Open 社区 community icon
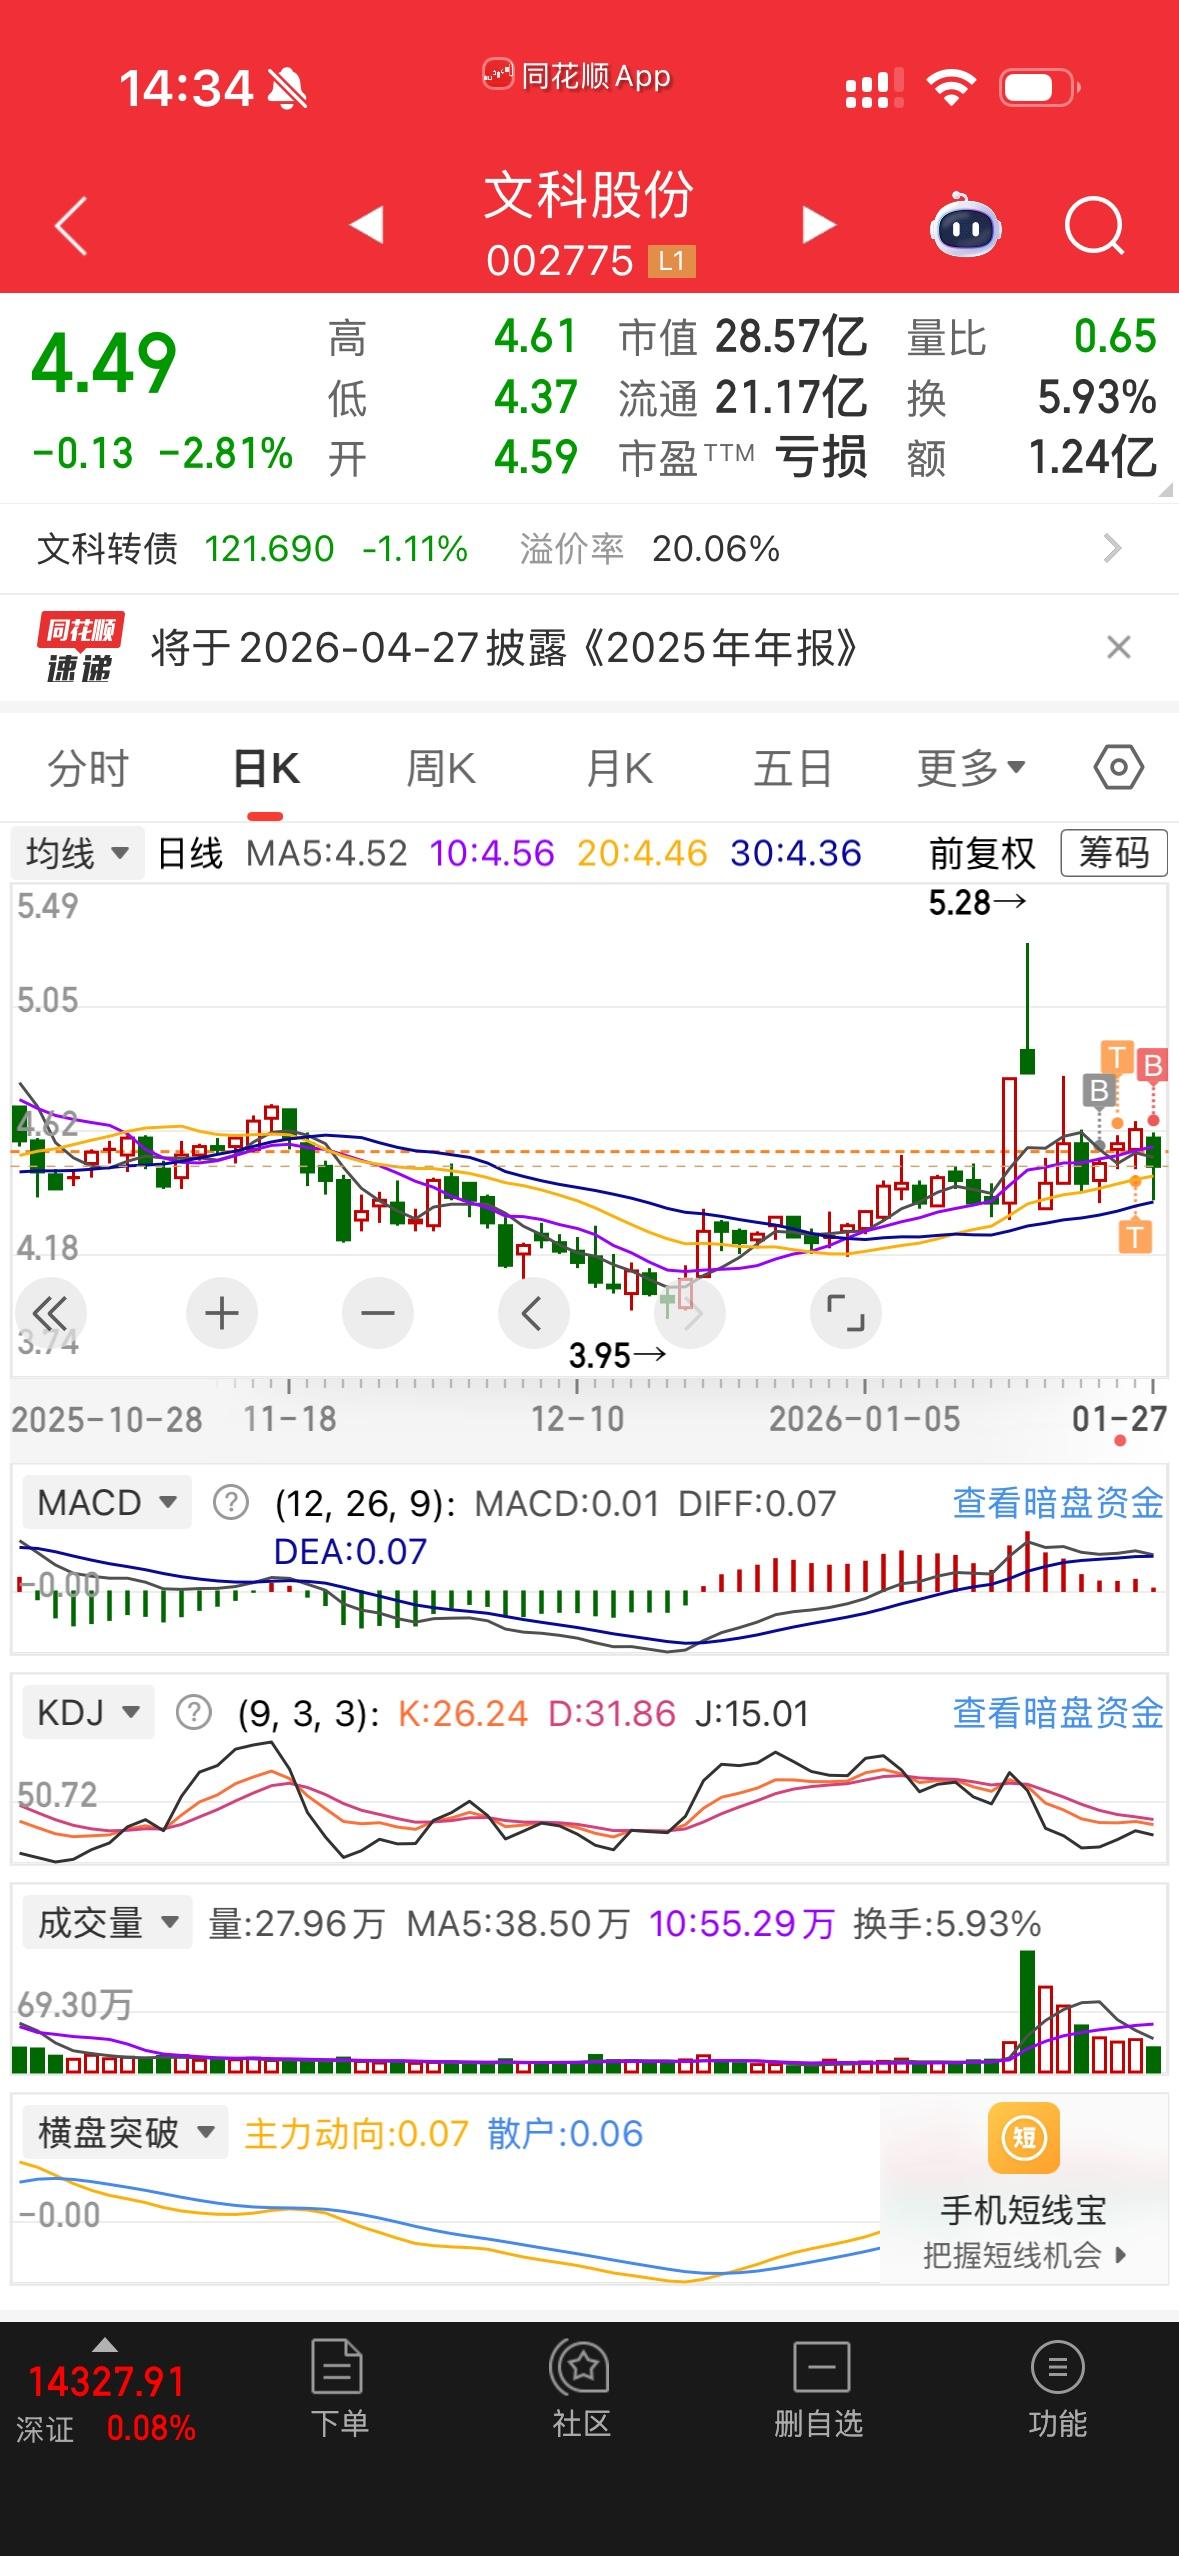The height and width of the screenshot is (2556, 1179). tap(581, 2388)
